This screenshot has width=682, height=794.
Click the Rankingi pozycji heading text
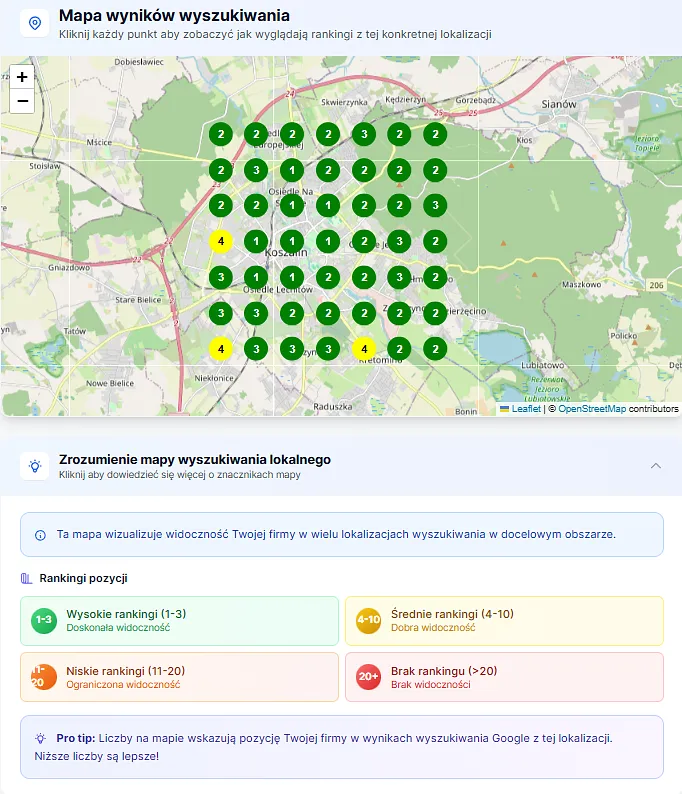tap(84, 578)
